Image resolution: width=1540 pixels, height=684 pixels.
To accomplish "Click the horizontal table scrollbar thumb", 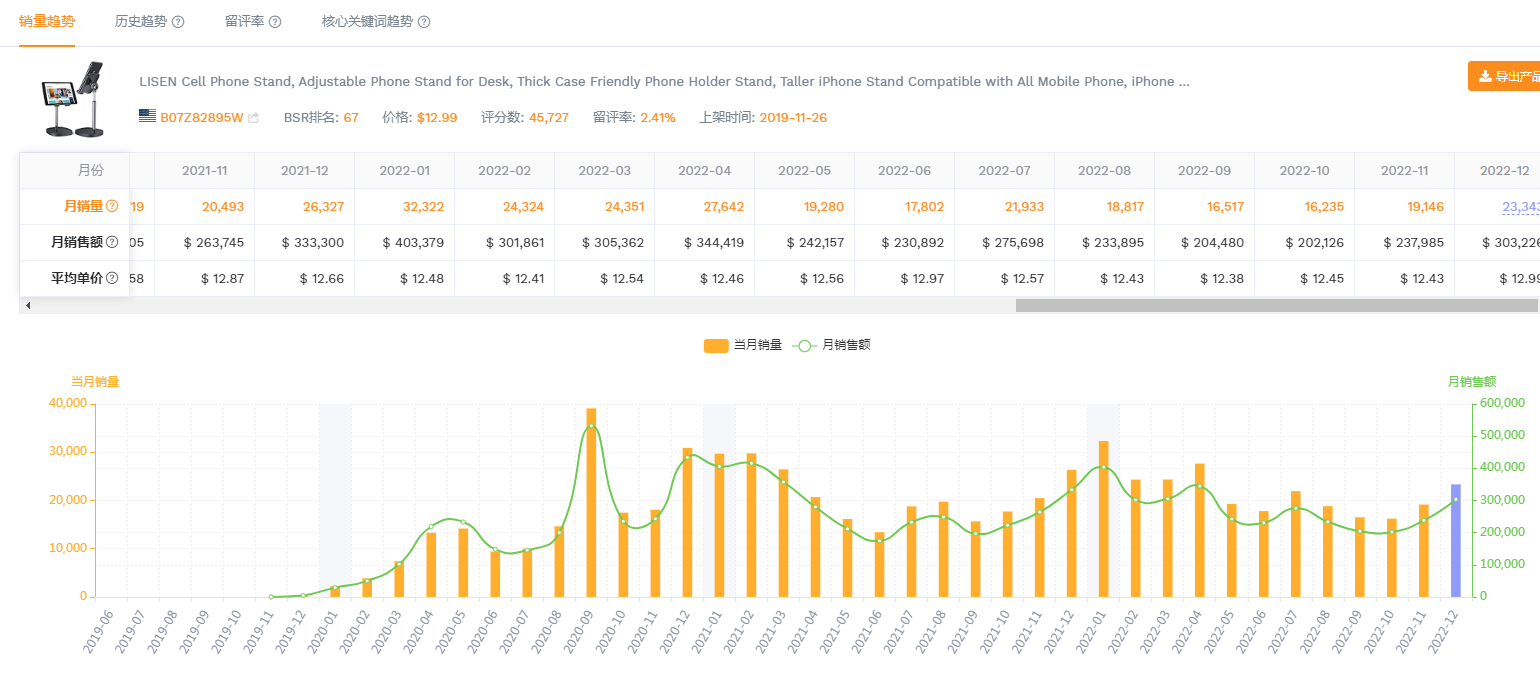I will (x=1276, y=305).
